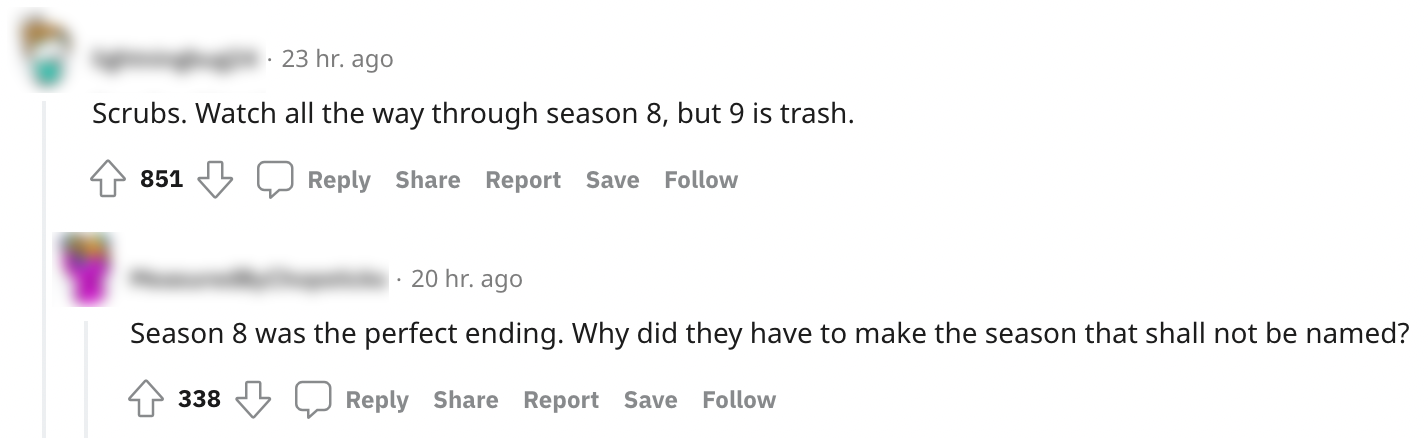Save the Season 8 ending reply
The width and height of the screenshot is (1428, 438).
(650, 400)
